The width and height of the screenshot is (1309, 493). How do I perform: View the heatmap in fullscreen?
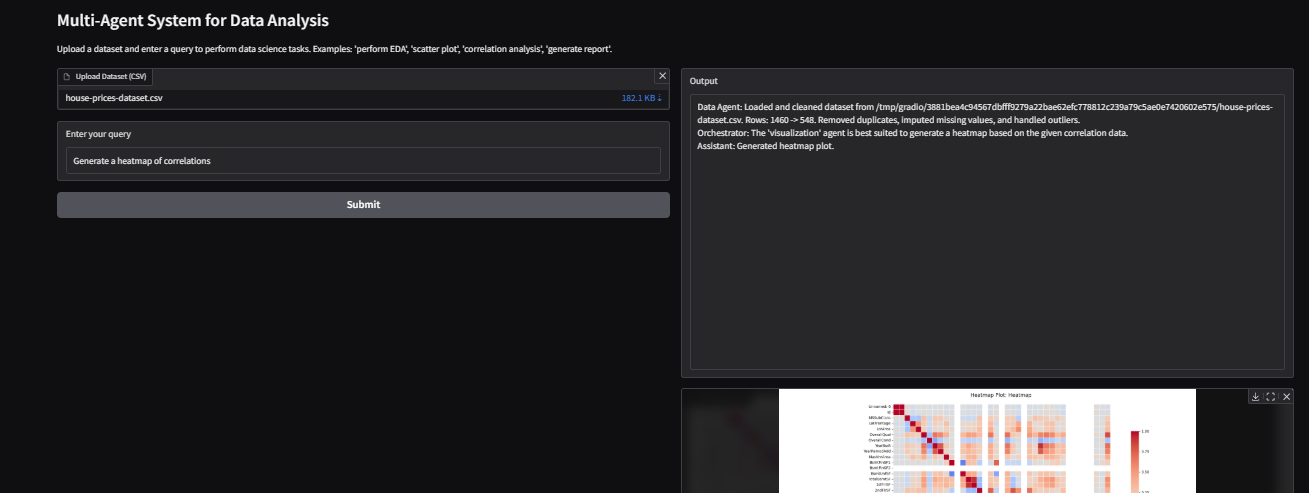(x=1270, y=397)
